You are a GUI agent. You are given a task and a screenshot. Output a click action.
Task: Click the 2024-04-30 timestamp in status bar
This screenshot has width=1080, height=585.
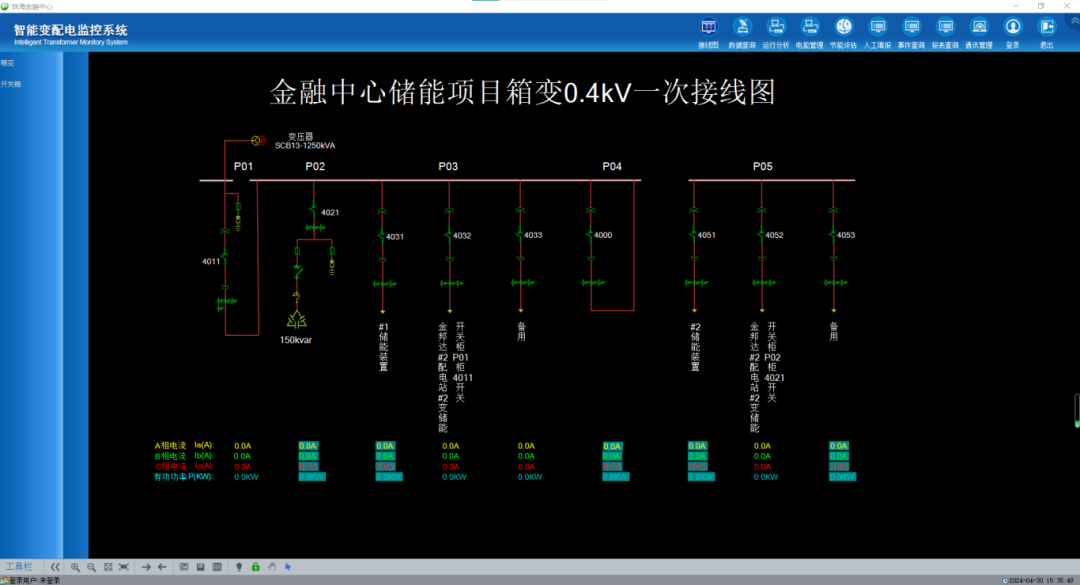click(1040, 581)
